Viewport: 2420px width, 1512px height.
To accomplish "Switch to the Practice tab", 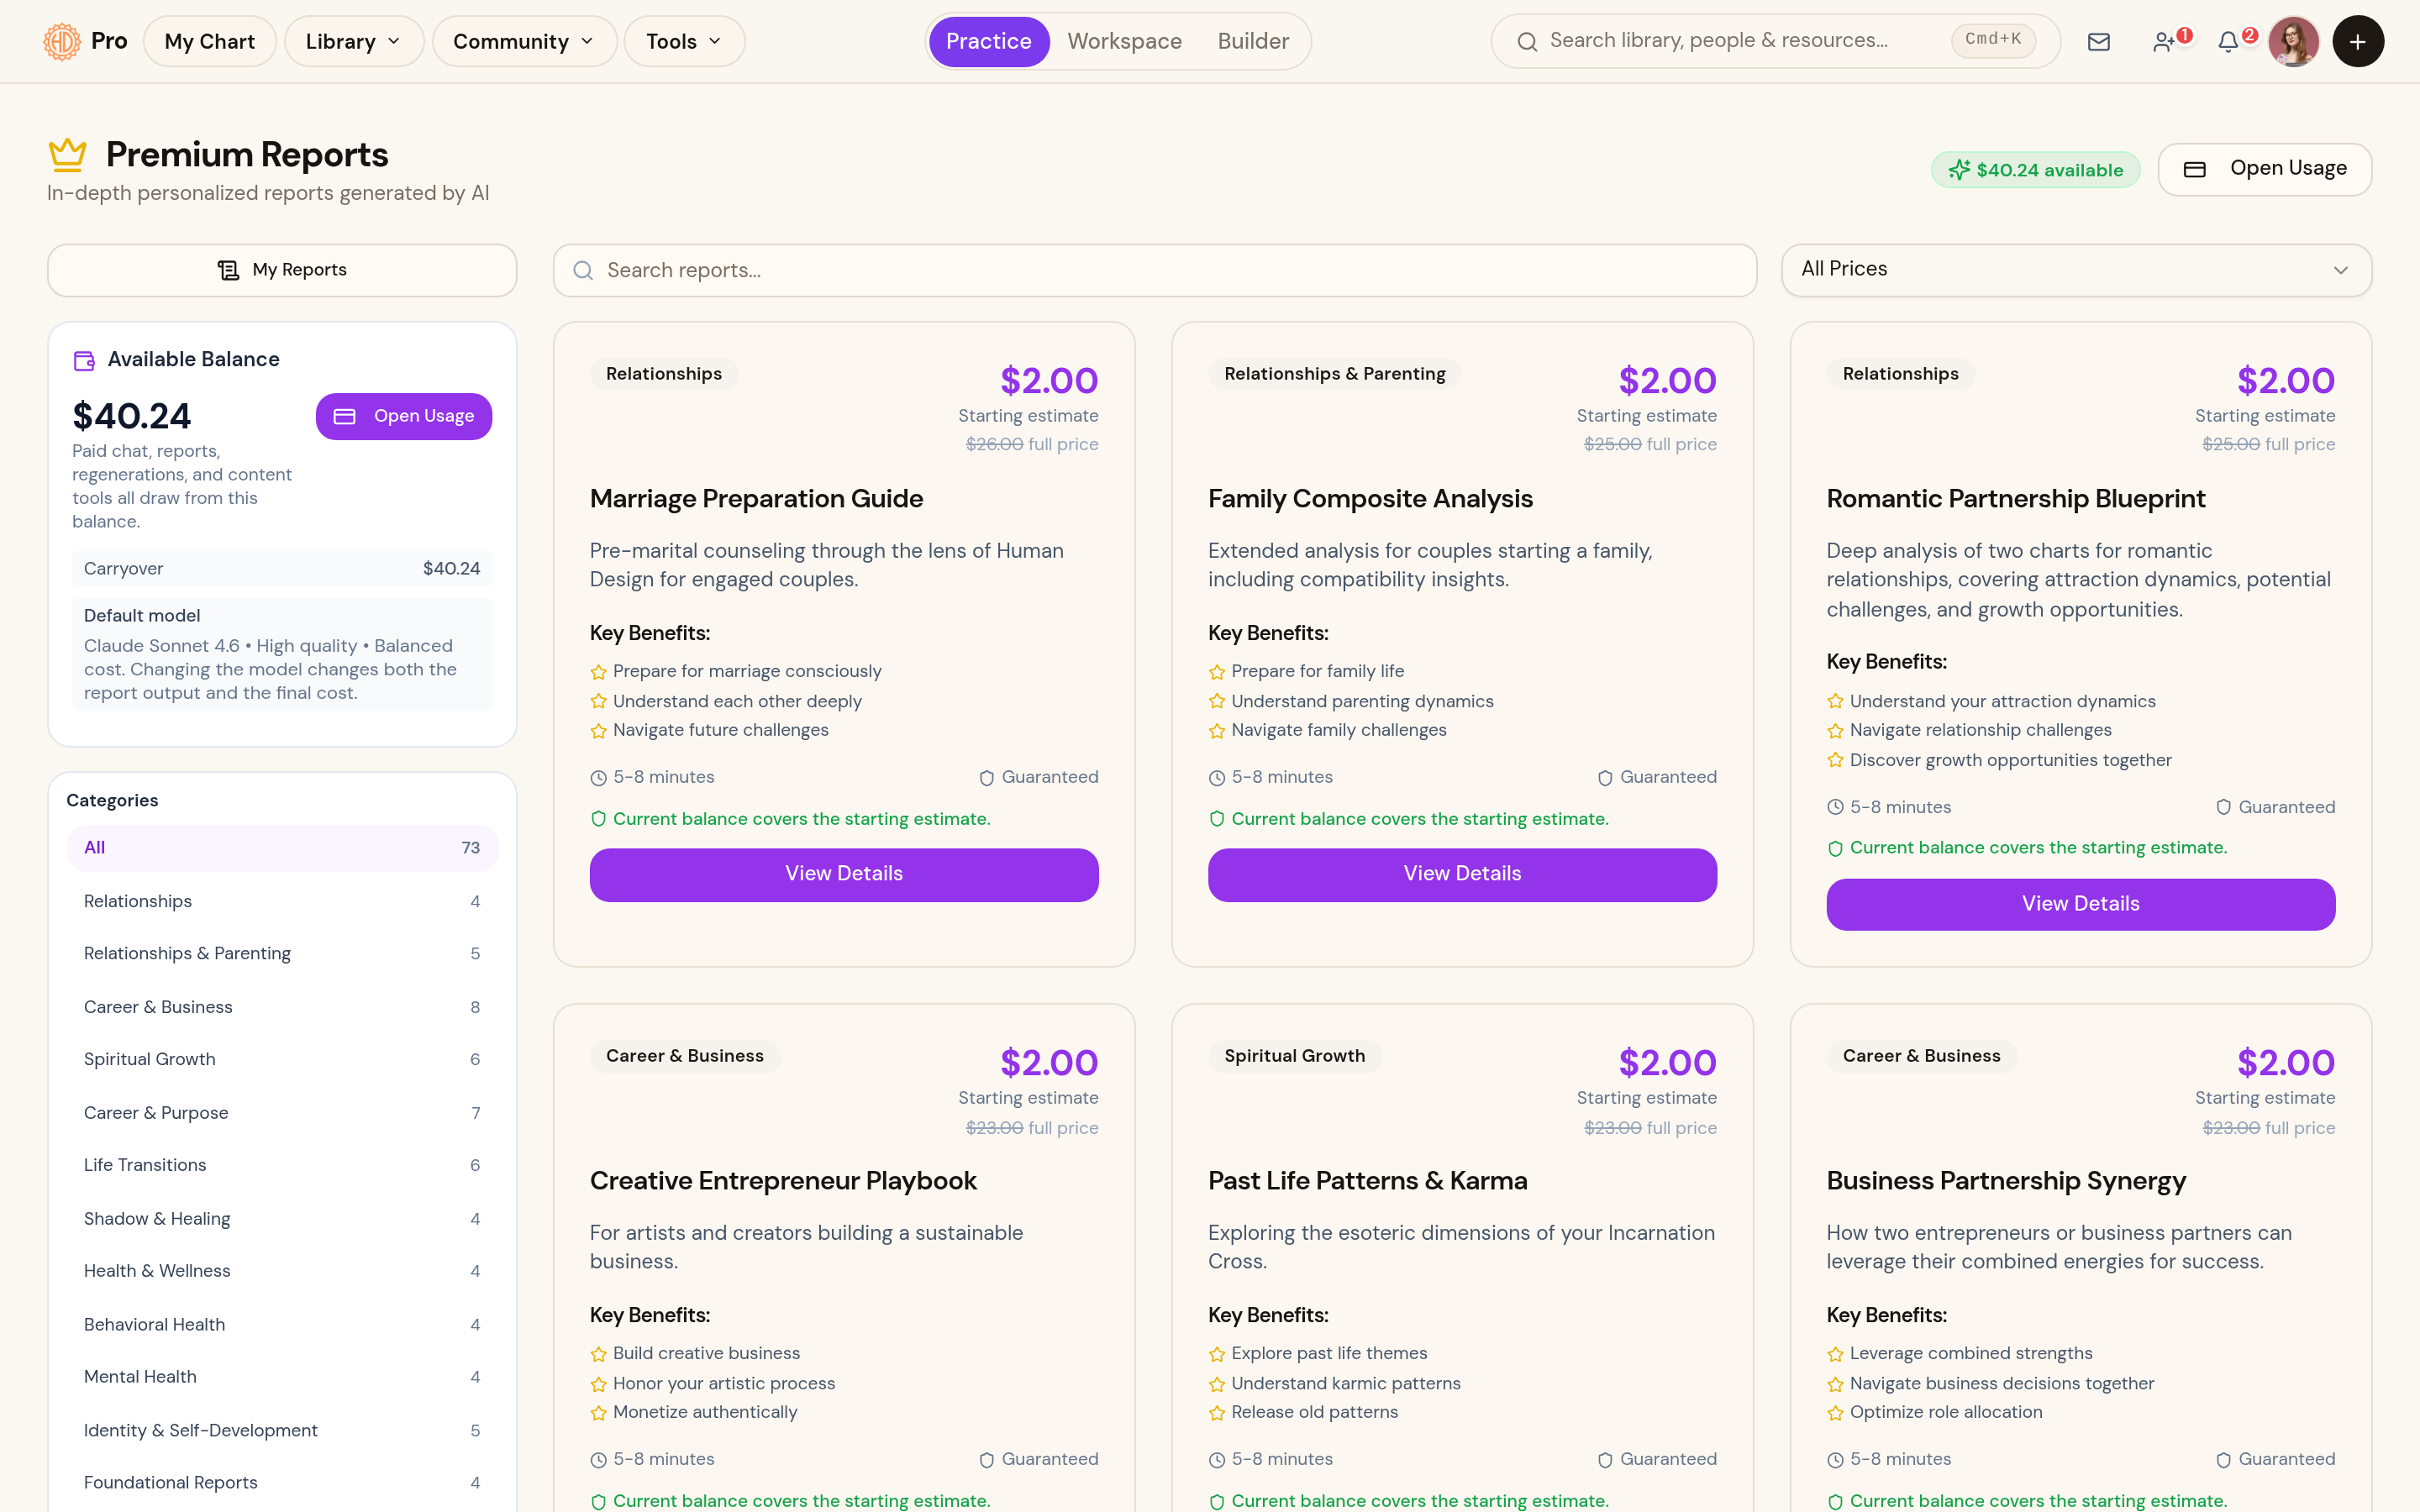I will point(988,41).
